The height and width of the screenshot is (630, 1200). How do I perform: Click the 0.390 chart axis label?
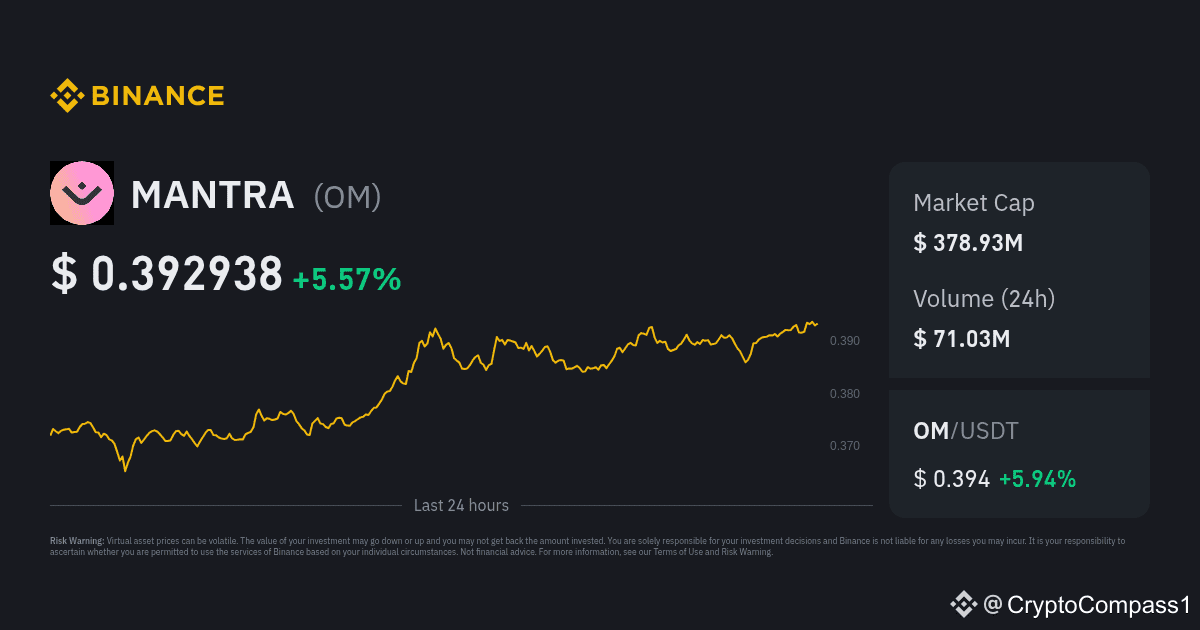[844, 341]
